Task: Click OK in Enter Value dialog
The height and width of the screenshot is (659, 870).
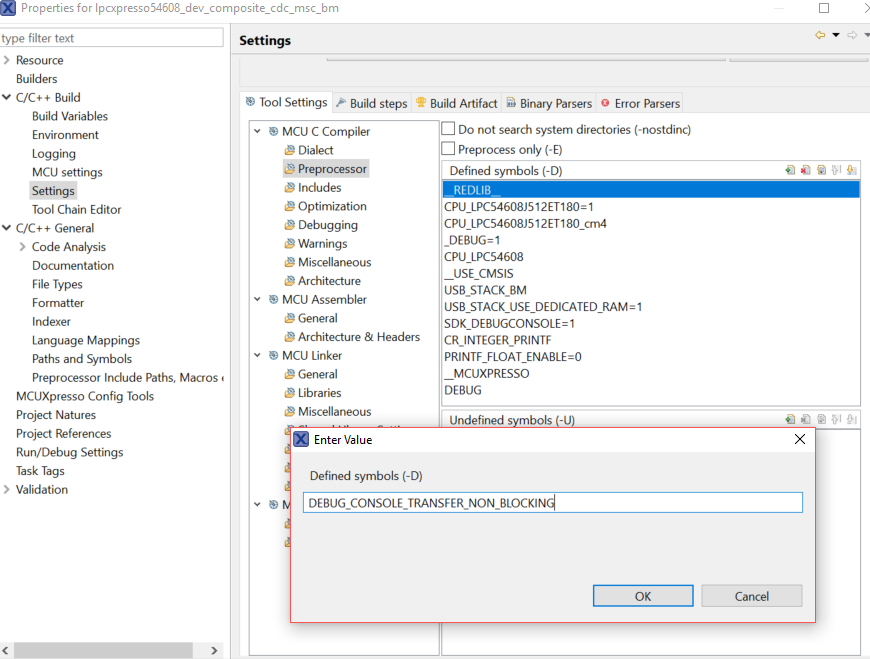Action: click(x=643, y=596)
